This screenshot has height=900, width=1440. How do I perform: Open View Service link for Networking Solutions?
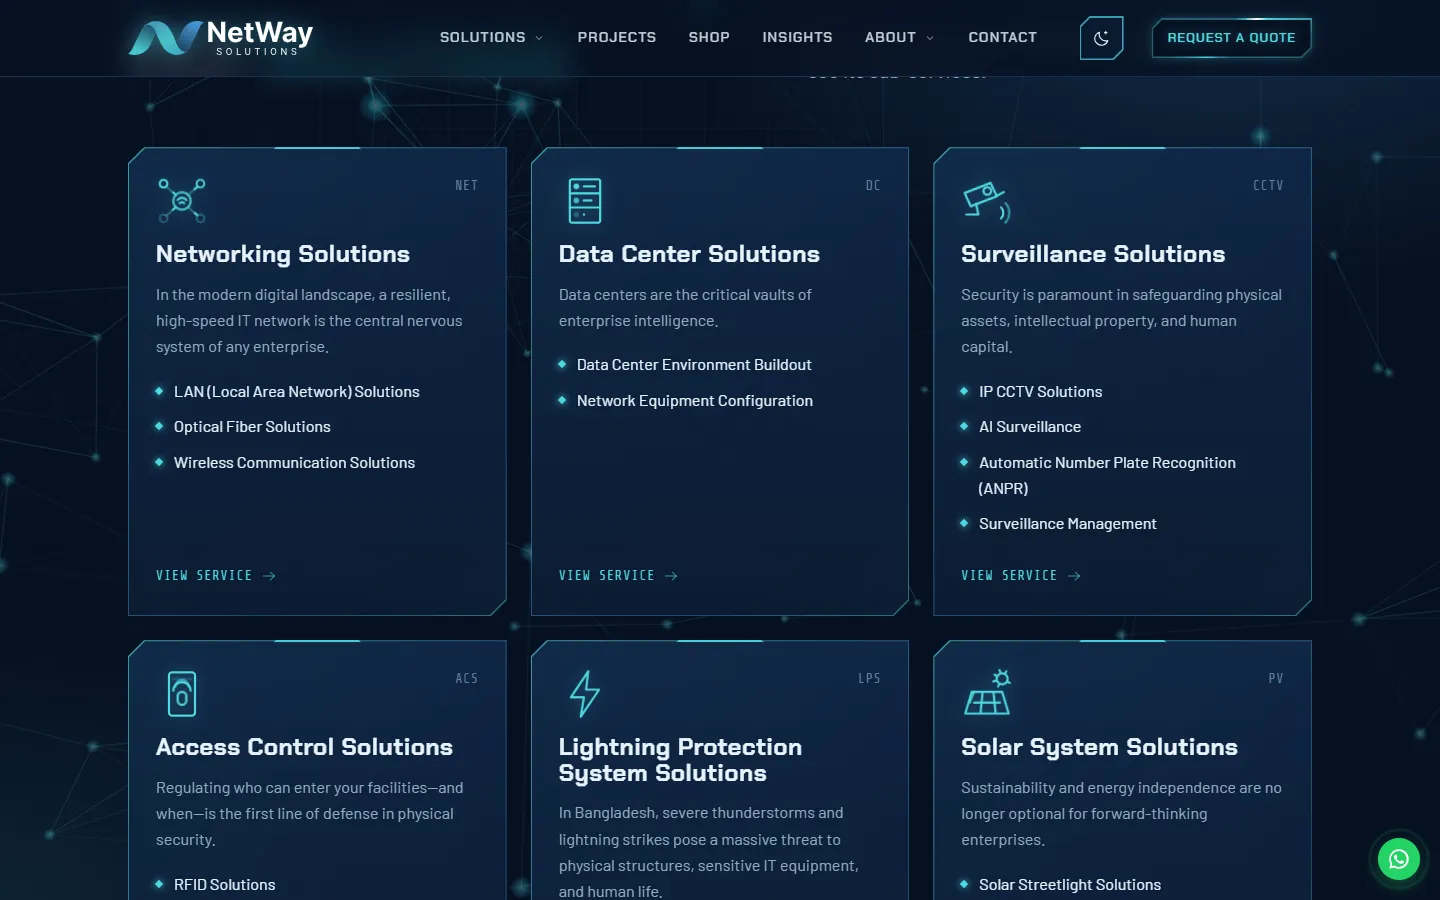[x=216, y=576]
